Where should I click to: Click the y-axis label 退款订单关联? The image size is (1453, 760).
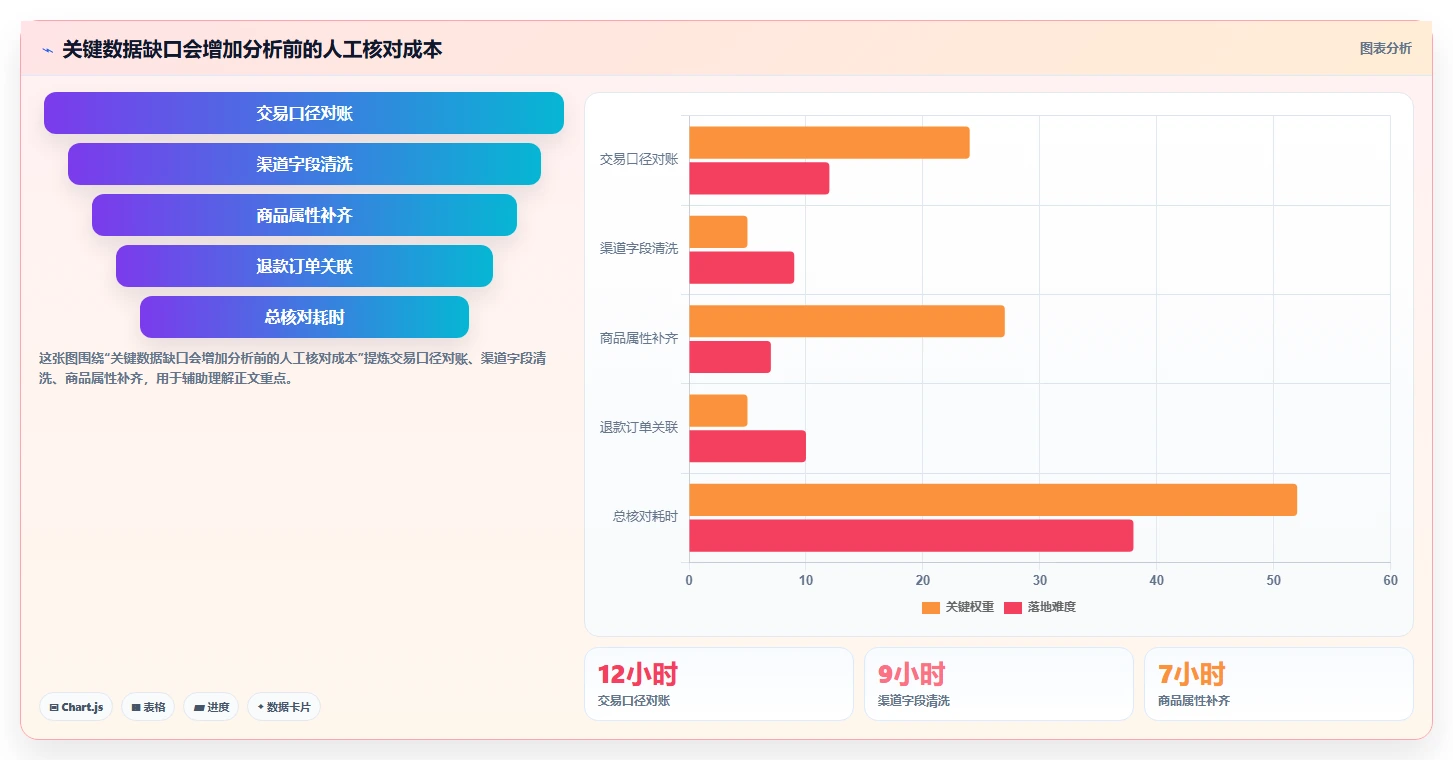tap(638, 428)
